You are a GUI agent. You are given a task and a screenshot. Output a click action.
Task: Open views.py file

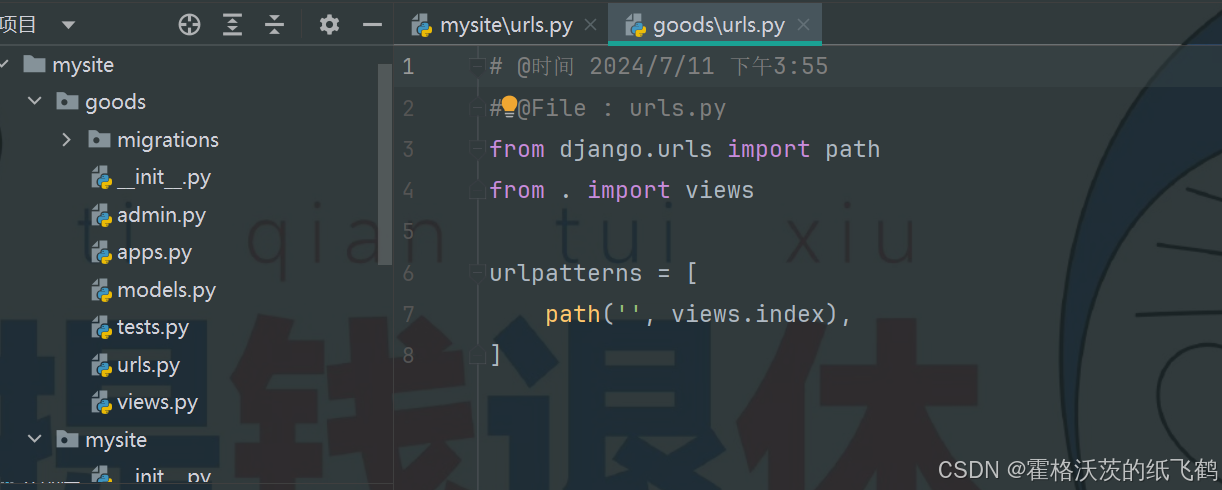pos(157,402)
